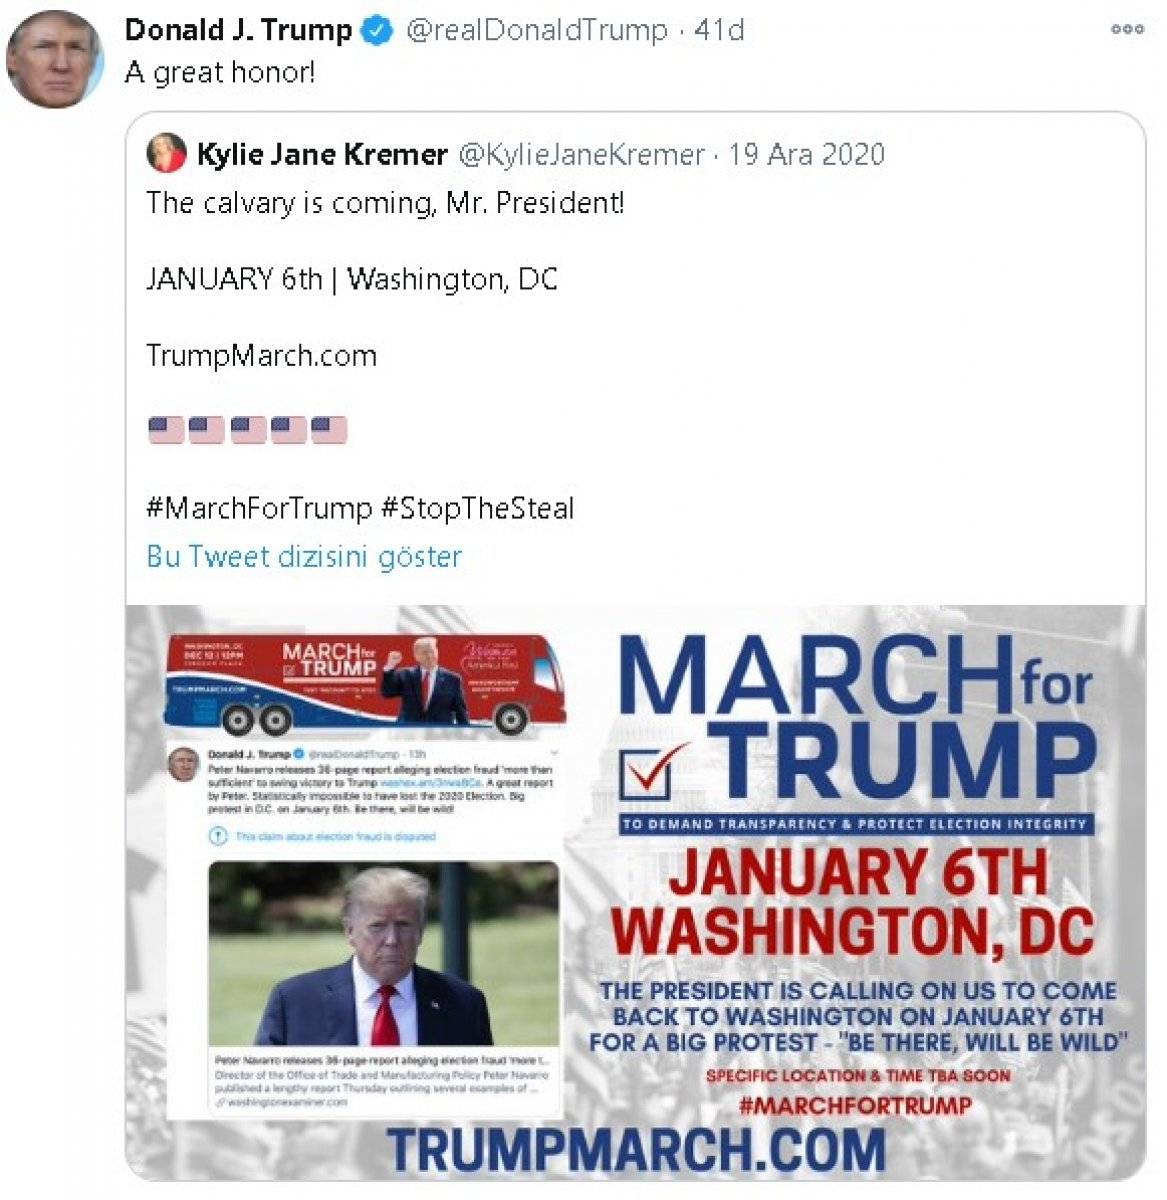
Task: Click 'Bu Tweet dizisini göster' thread link
Action: click(304, 556)
